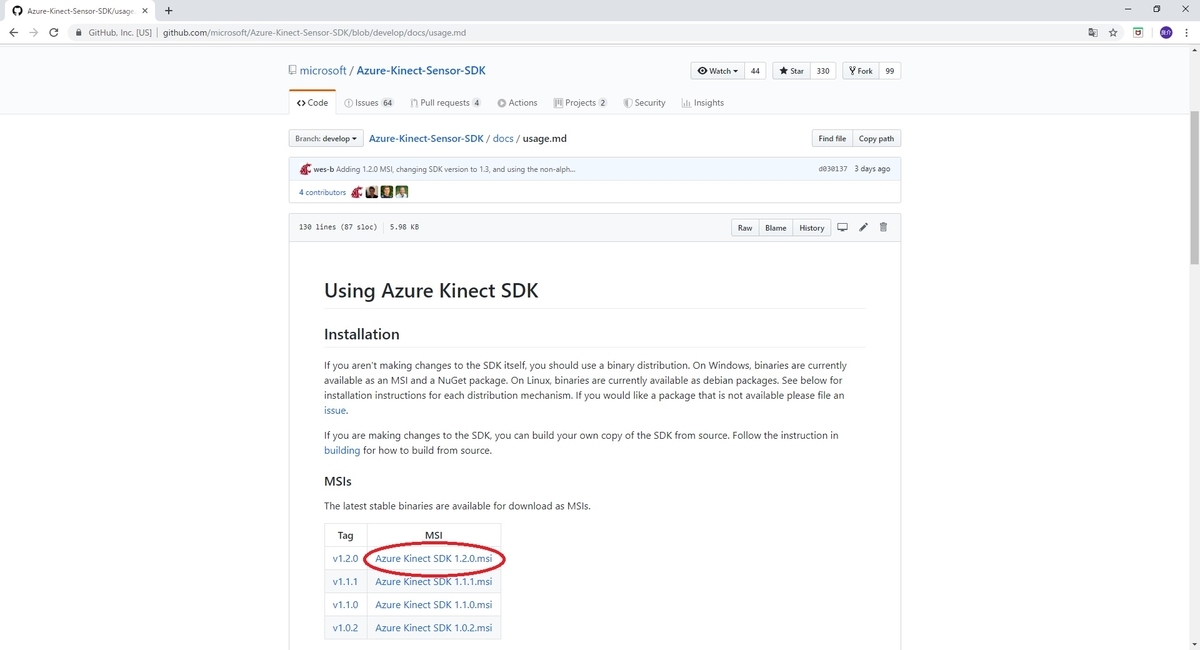The height and width of the screenshot is (650, 1200).
Task: Click the Find file button
Action: pyautogui.click(x=832, y=139)
